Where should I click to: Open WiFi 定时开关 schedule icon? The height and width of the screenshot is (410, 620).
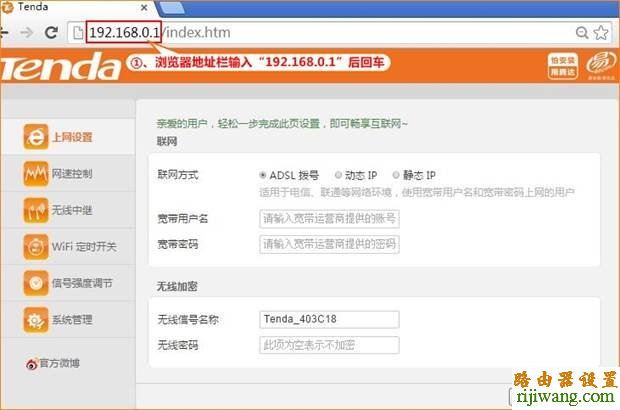coord(36,246)
